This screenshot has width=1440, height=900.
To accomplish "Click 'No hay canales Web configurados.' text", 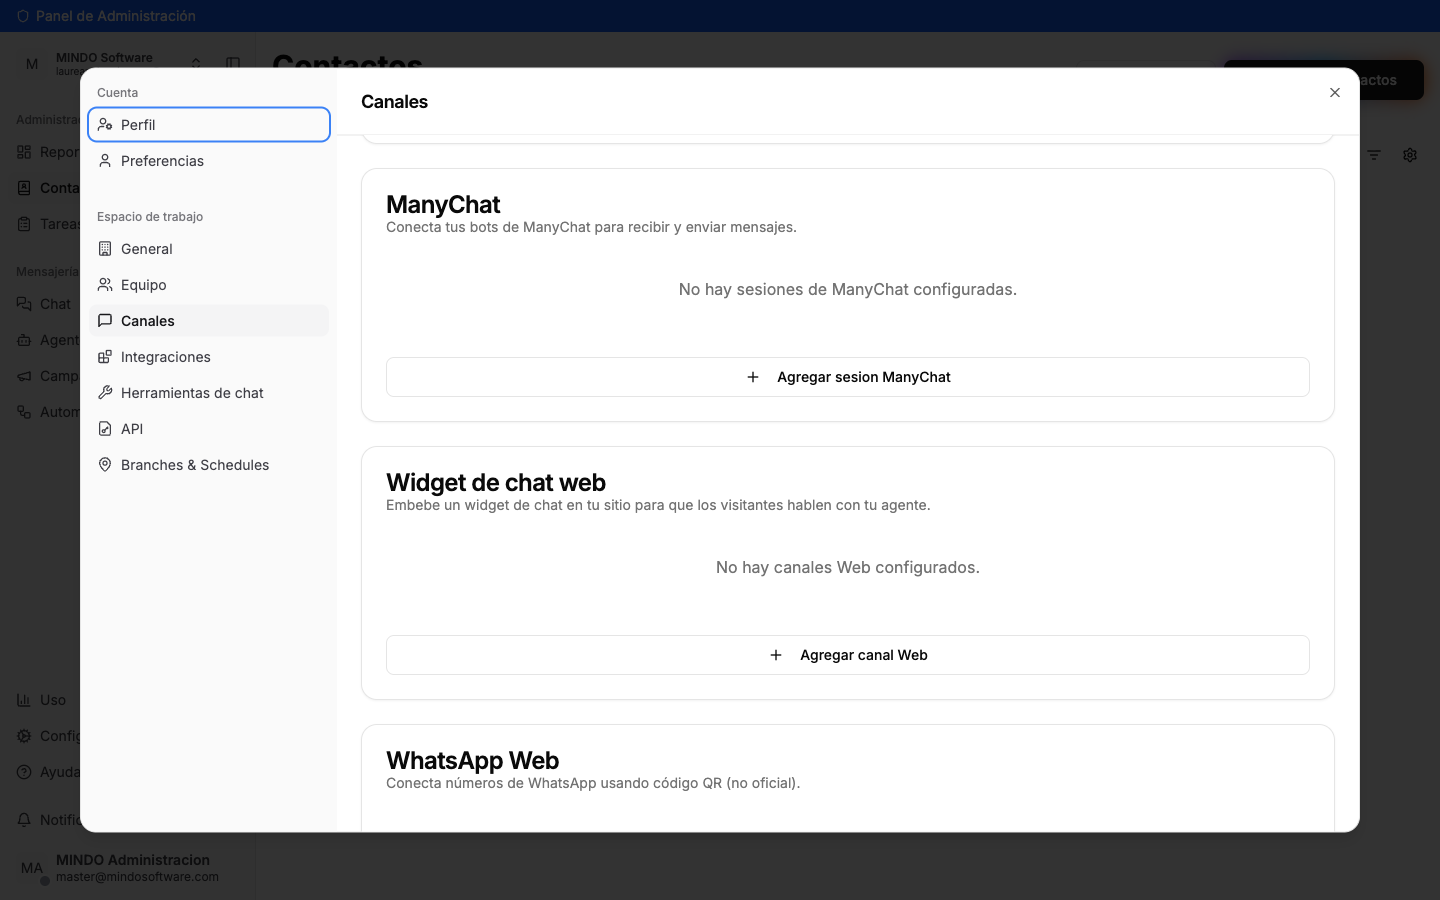I will click(848, 567).
